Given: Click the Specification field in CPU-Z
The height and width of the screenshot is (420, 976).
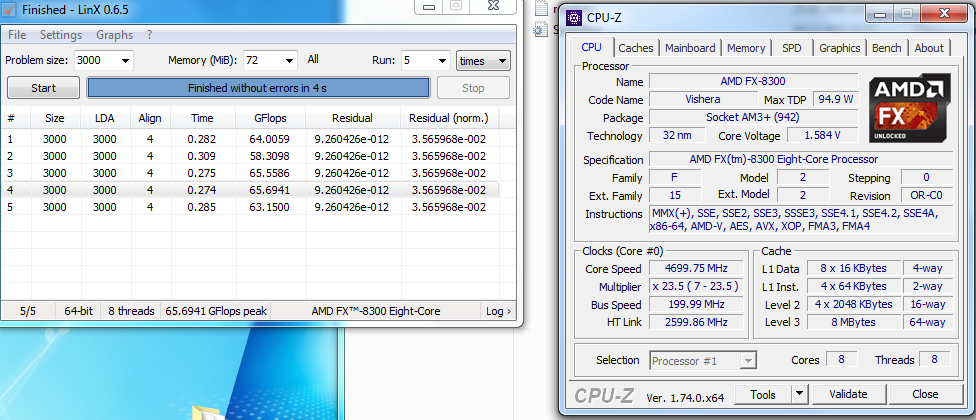Looking at the screenshot, I should [801, 159].
